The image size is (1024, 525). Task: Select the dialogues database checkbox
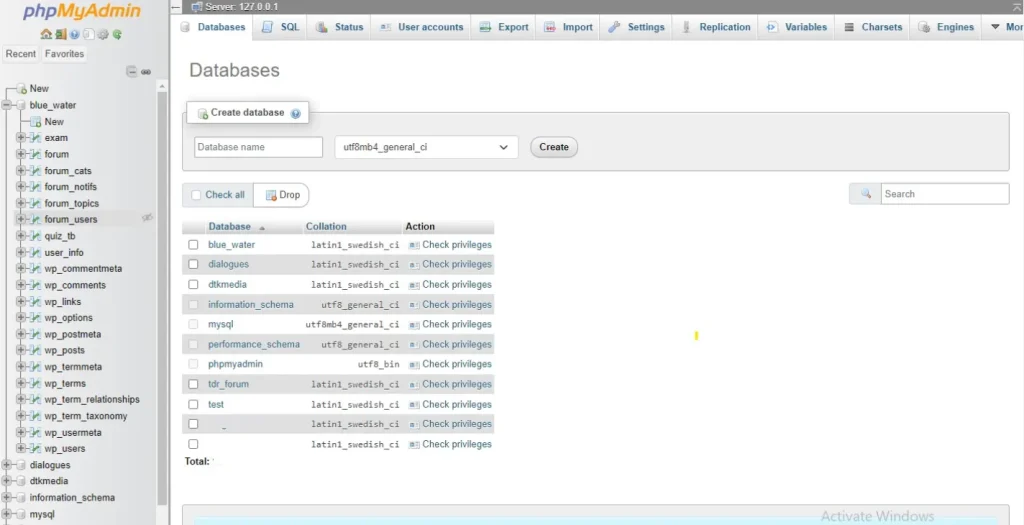click(x=193, y=264)
